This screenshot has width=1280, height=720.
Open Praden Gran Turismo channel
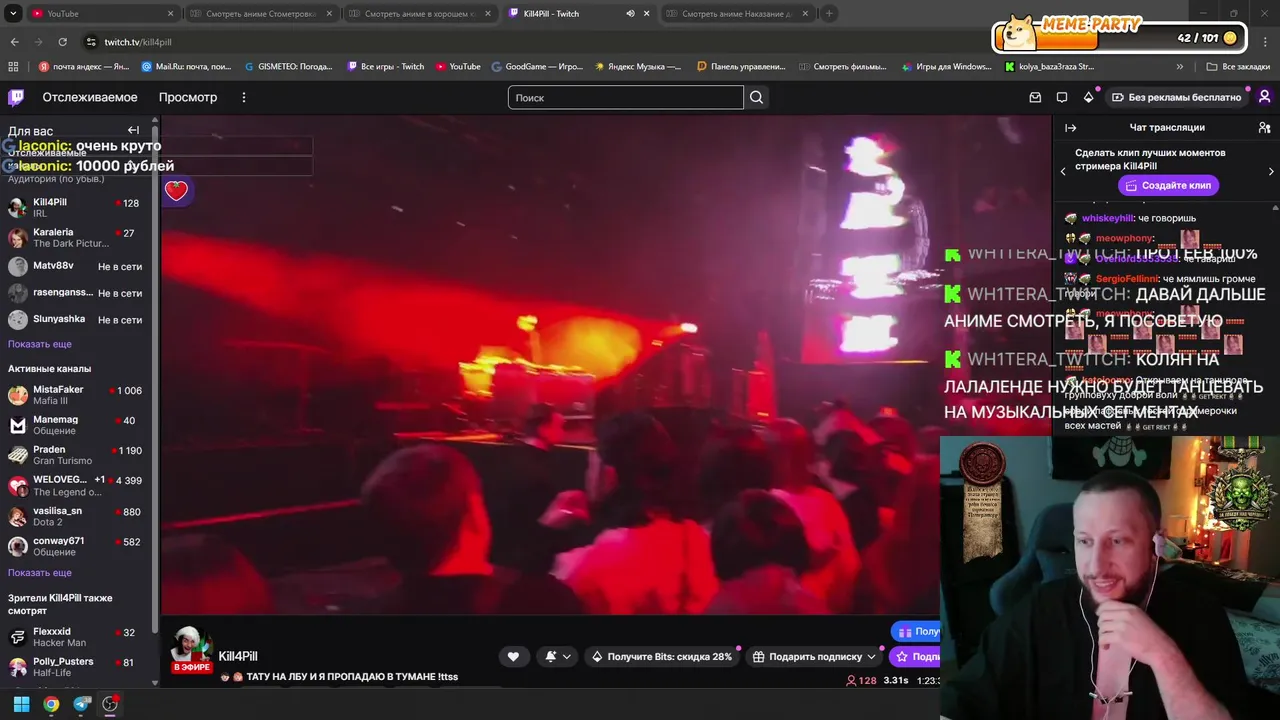[76, 455]
